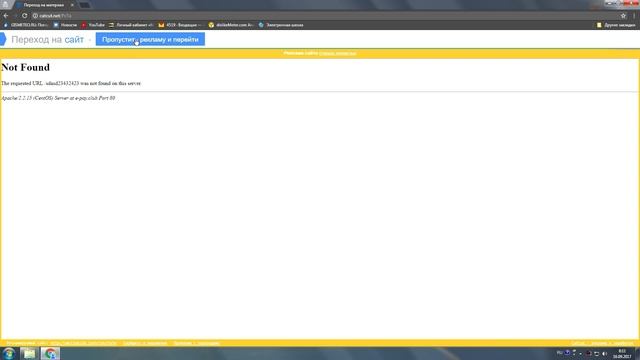The image size is (640, 360).
Task: Open the dislikeMeter.com bookmark
Action: (231, 25)
